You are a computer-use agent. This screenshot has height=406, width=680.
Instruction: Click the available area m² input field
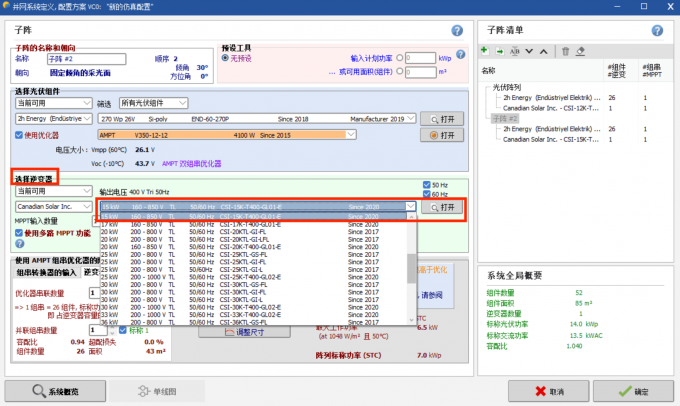tap(420, 72)
